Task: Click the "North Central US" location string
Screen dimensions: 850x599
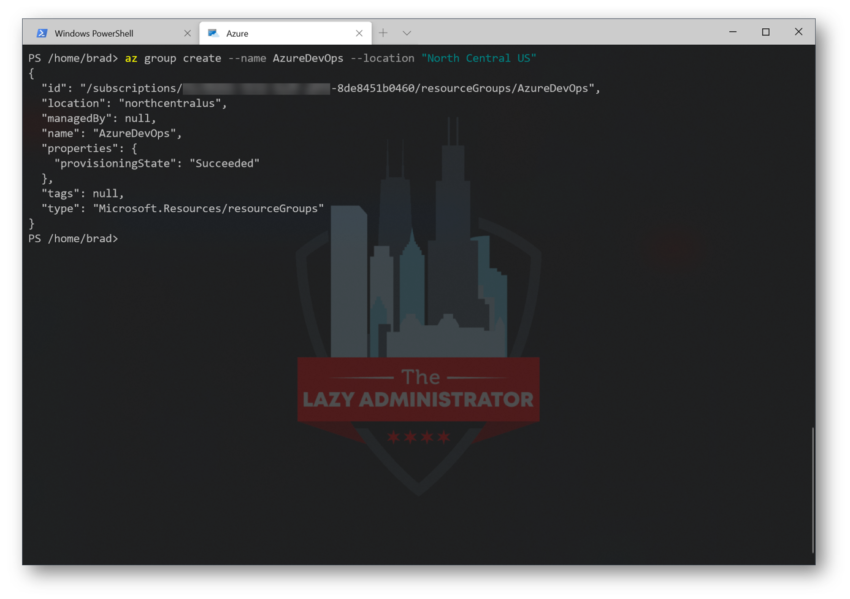Action: (x=479, y=58)
